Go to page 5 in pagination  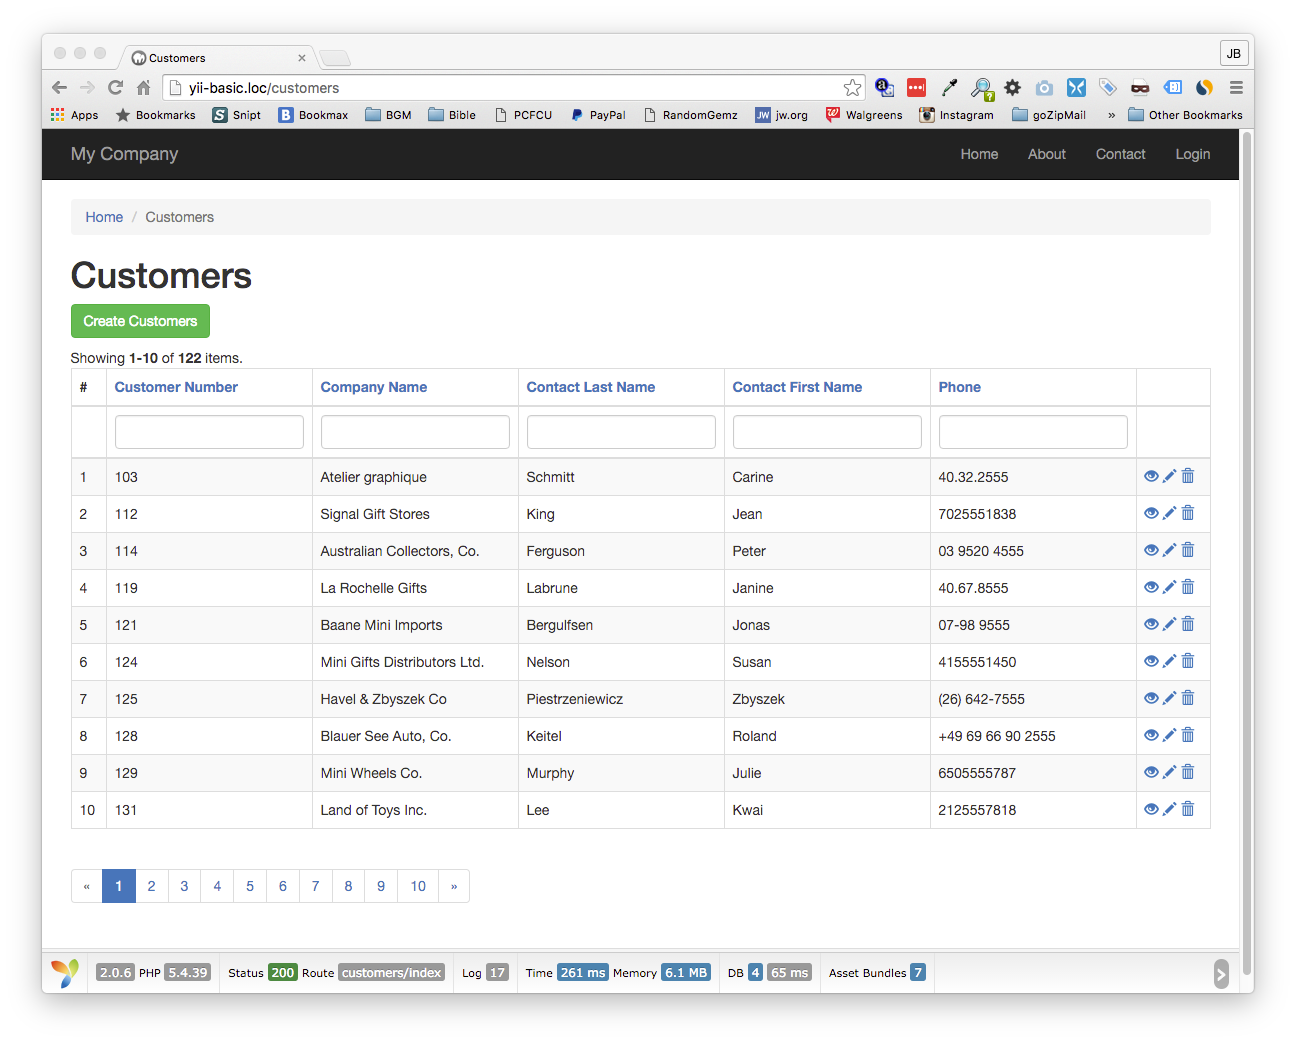coord(250,886)
